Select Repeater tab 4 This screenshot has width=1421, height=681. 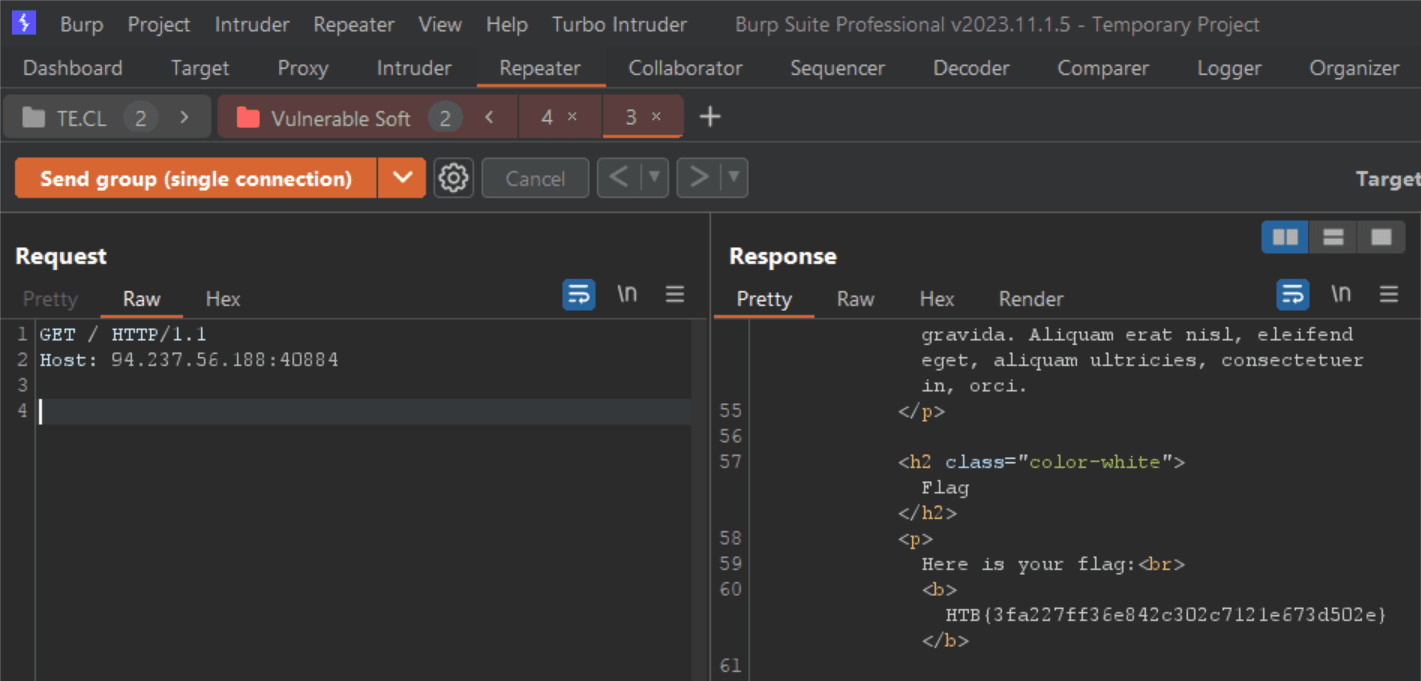547,117
